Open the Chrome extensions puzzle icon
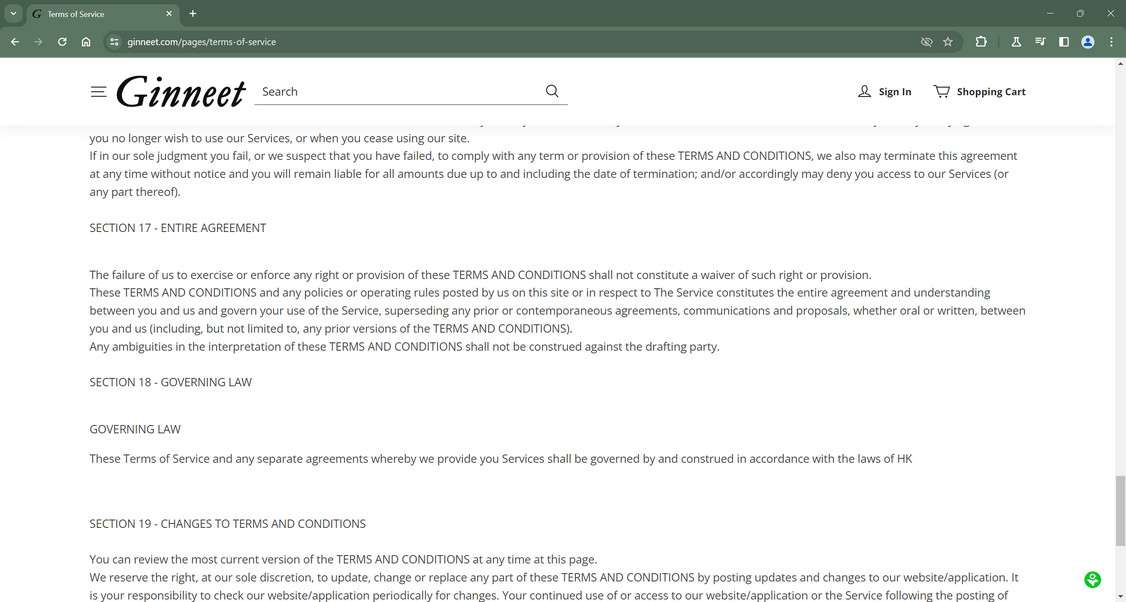The width and height of the screenshot is (1126, 602). click(981, 42)
